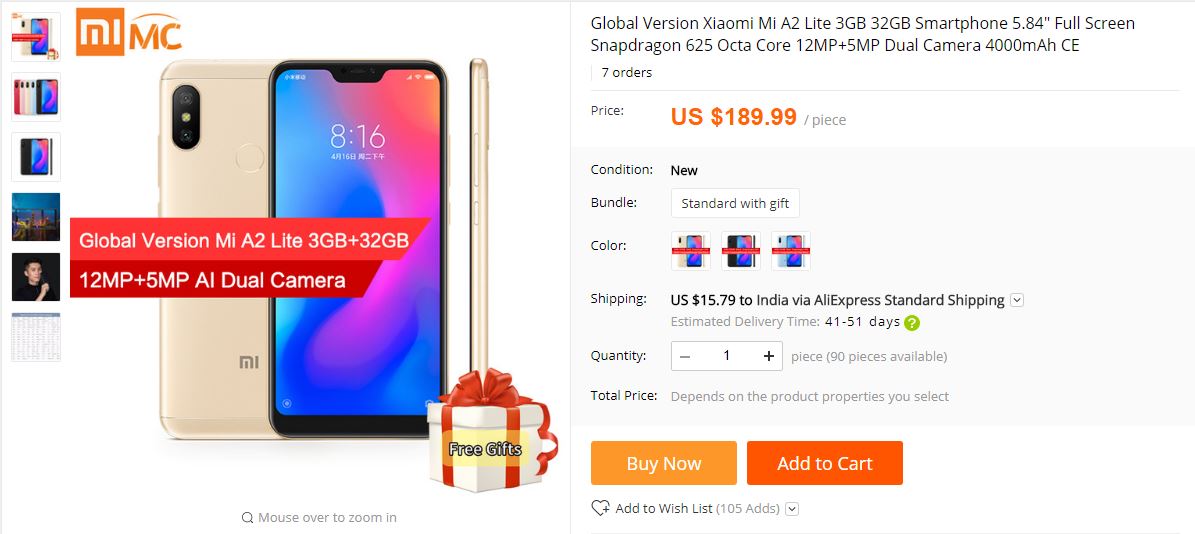Screen dimensions: 1195x534
Task: Choose the gold color variant swatch
Action: click(x=690, y=251)
